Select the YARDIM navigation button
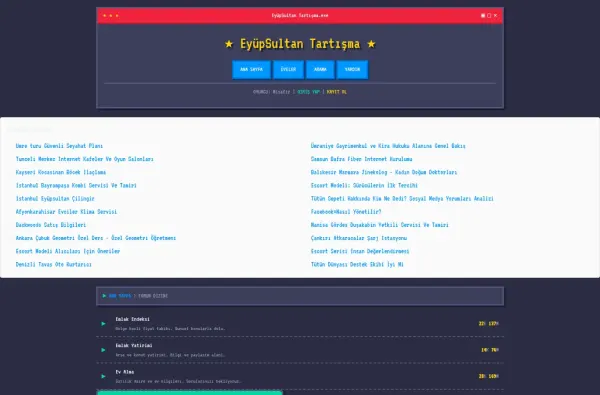The image size is (600, 395). click(352, 70)
